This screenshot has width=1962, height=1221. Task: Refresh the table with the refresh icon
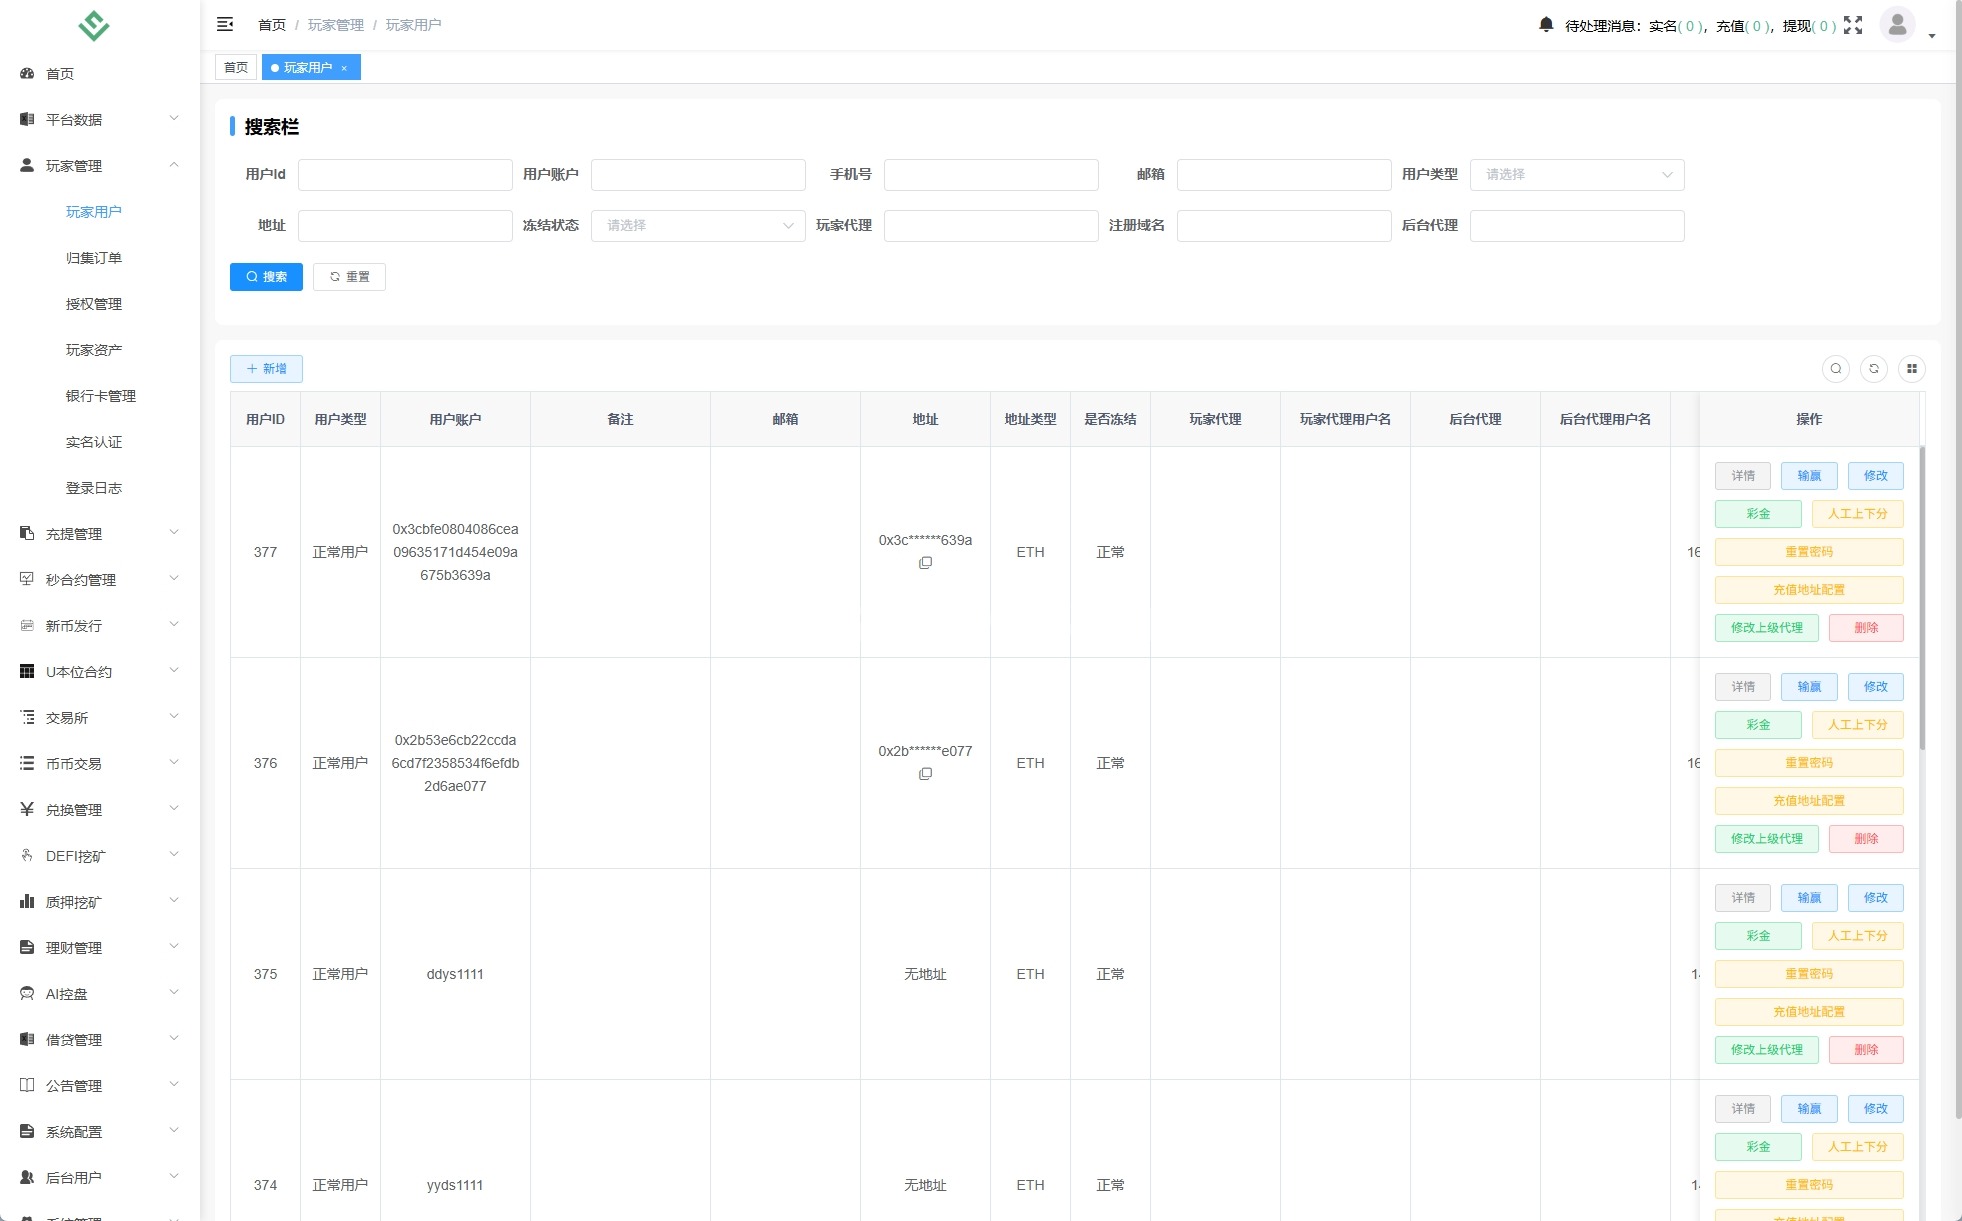tap(1874, 368)
